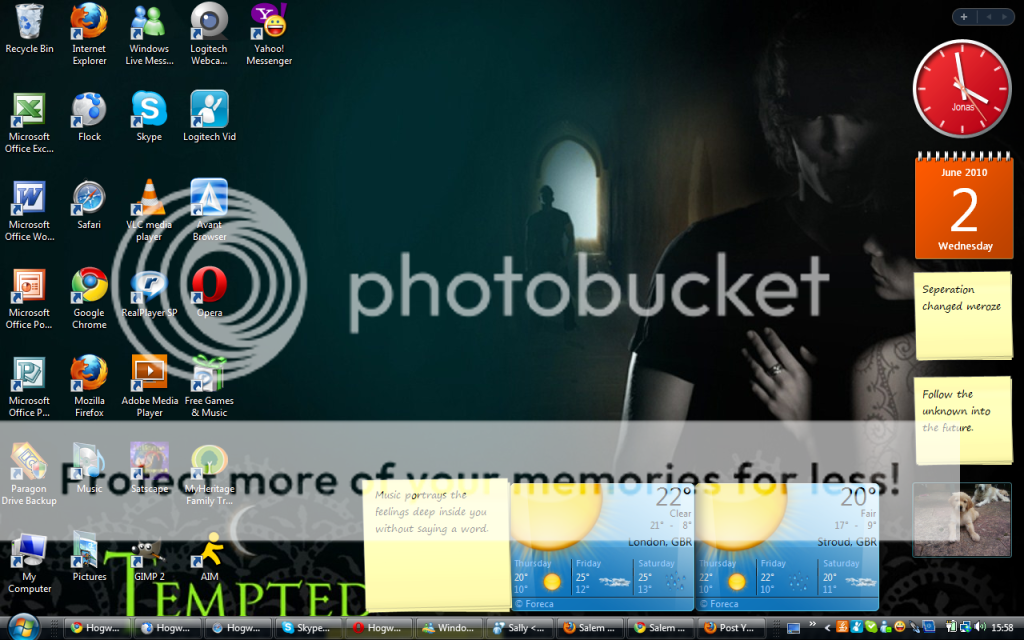Click the network connection tray icon
1024x640 pixels.
(965, 628)
